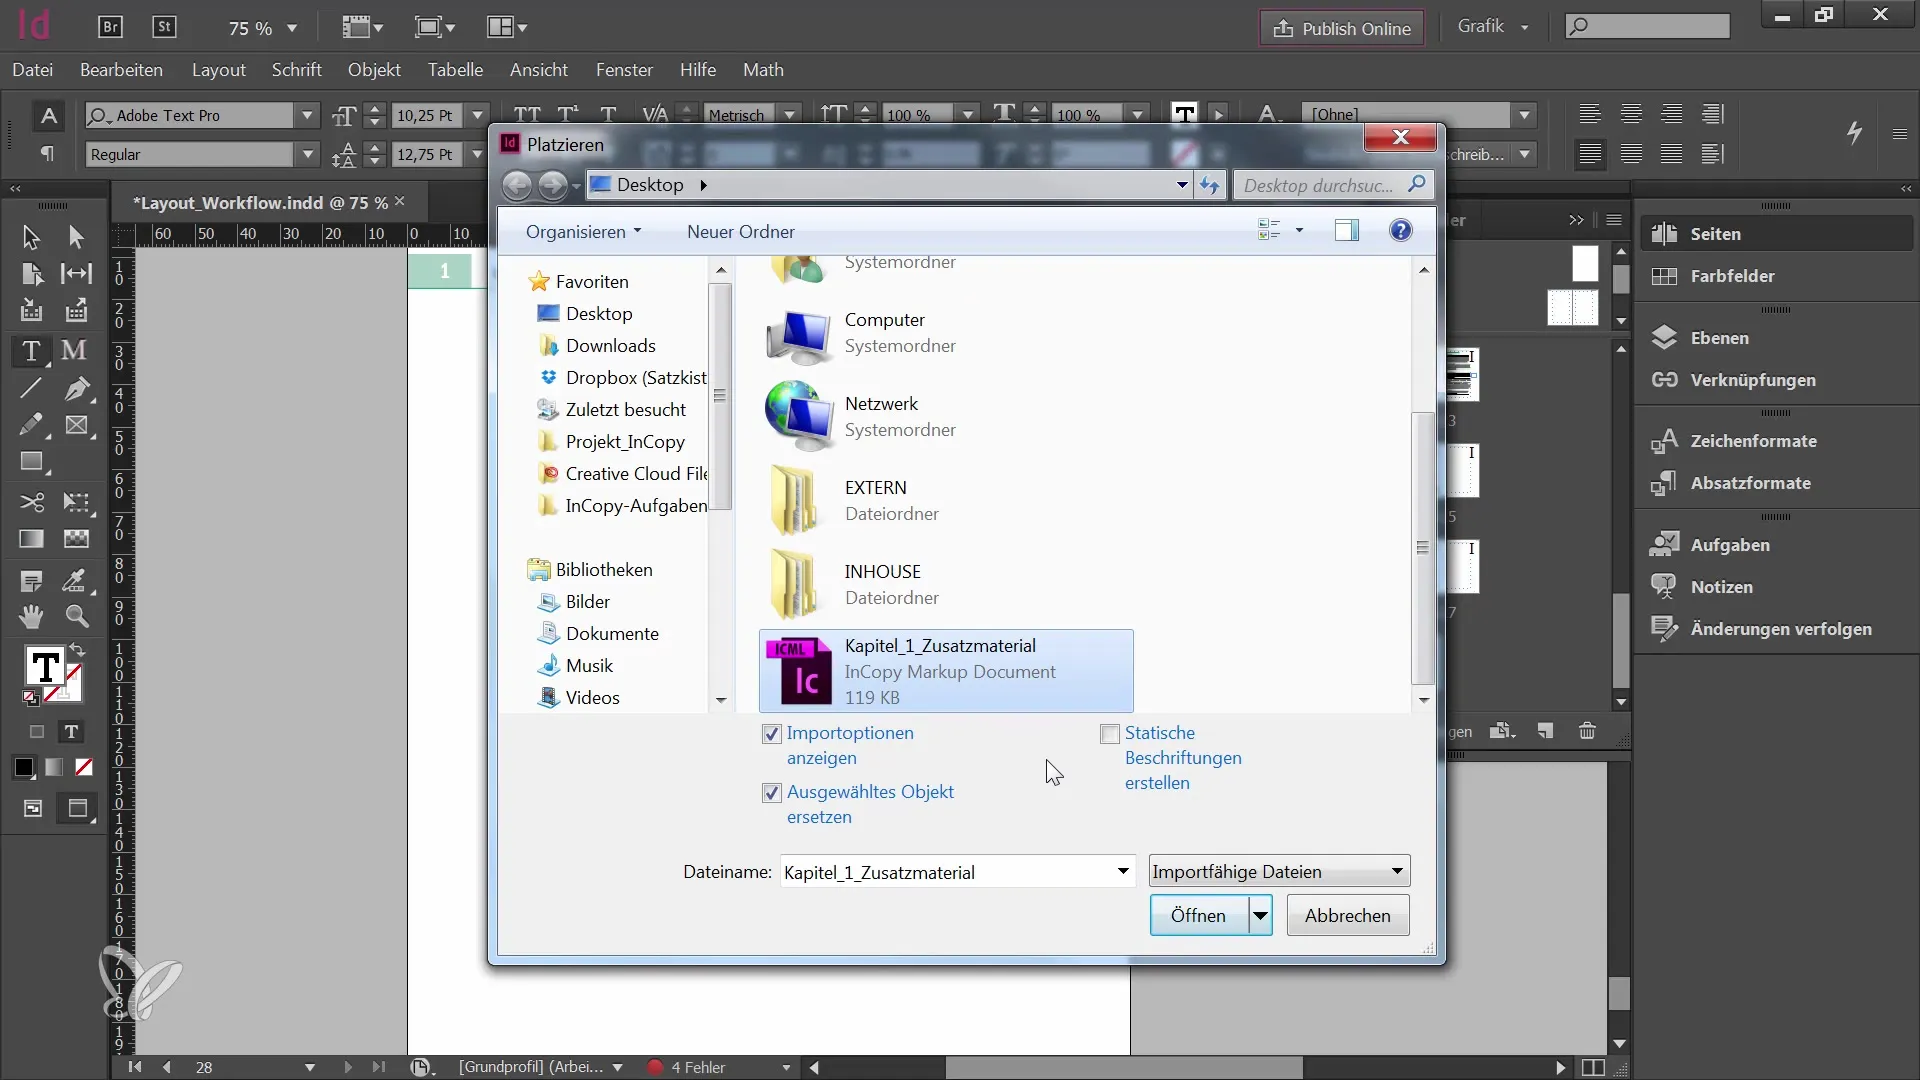Click the Zeichenformate panel icon
Screen dimensions: 1920x1080
coord(1664,440)
